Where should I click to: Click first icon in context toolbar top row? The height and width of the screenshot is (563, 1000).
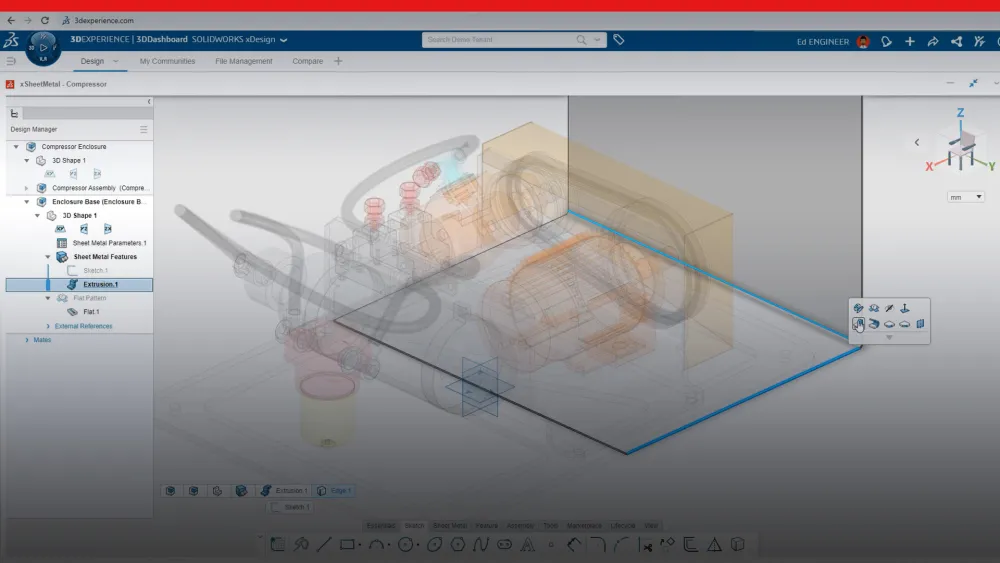(858, 309)
